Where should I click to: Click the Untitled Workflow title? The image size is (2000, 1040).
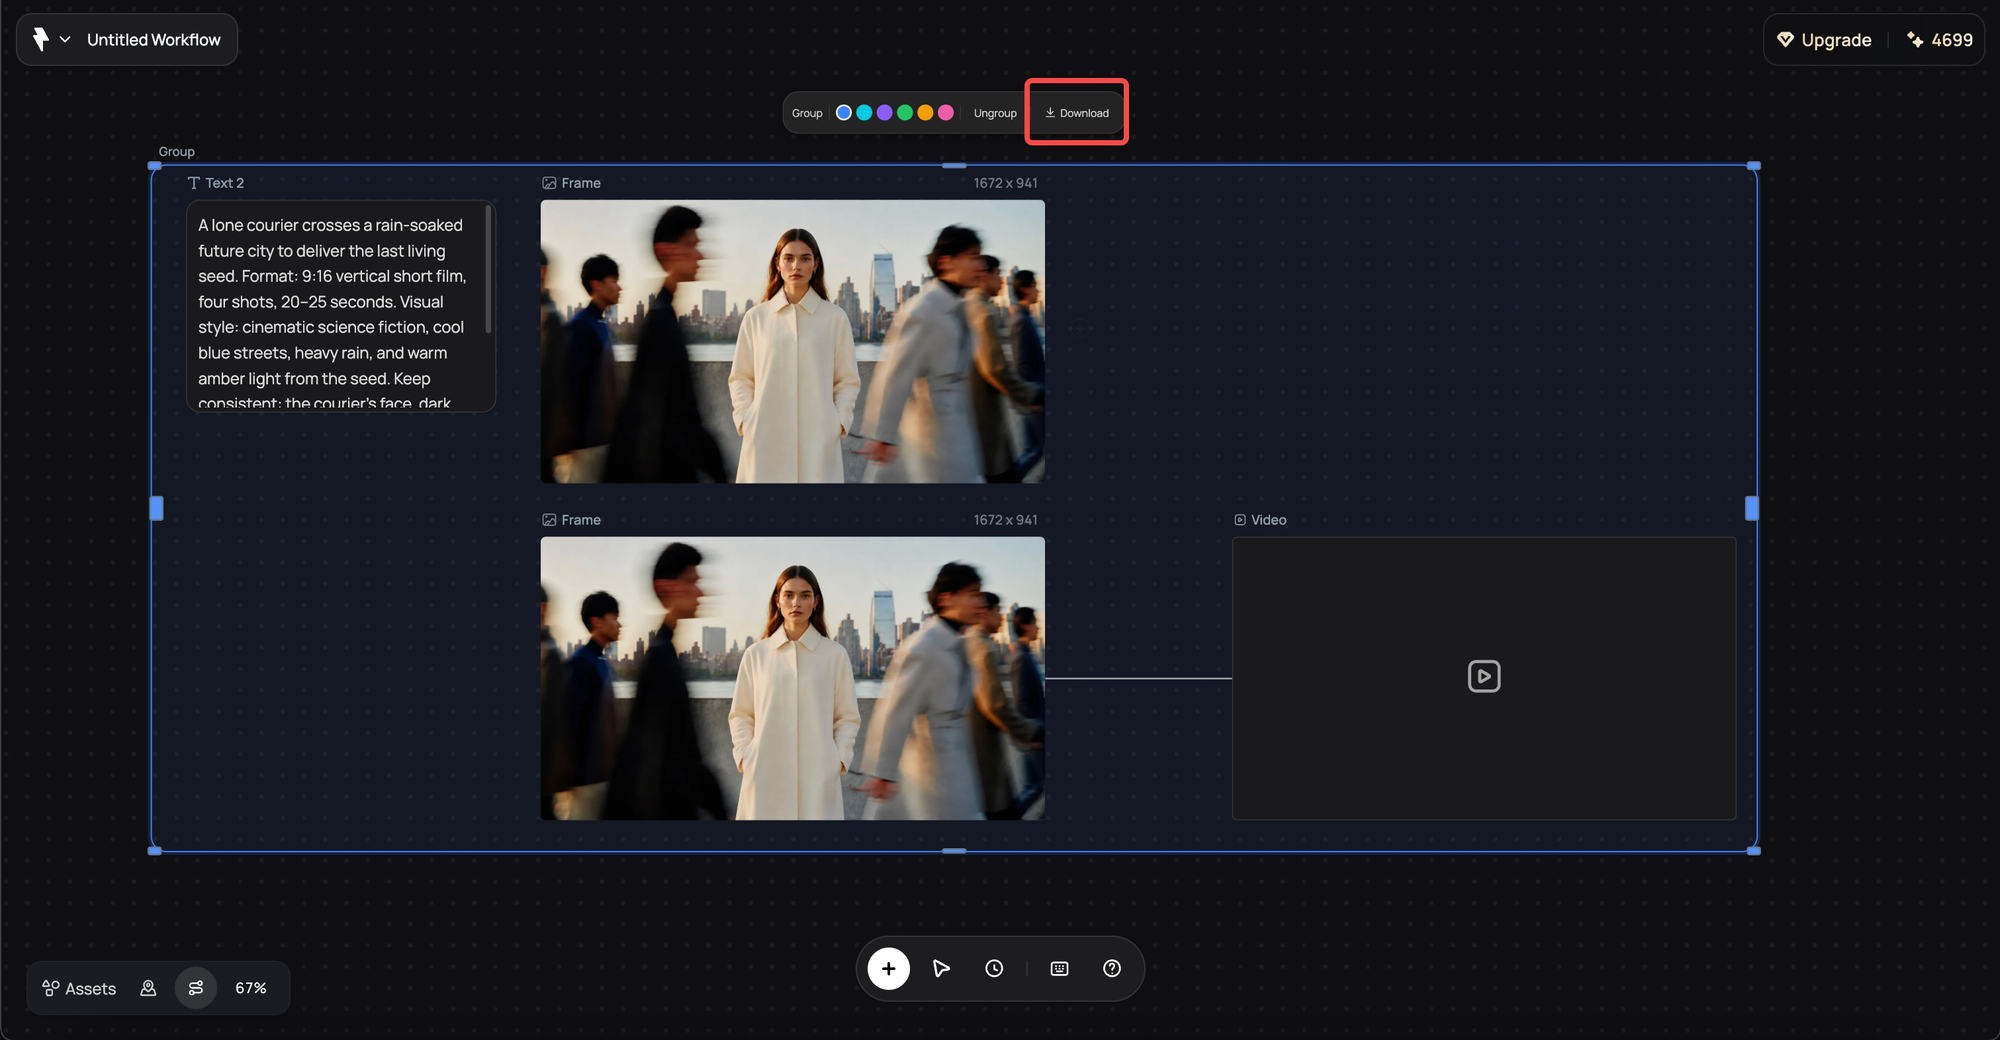(154, 39)
